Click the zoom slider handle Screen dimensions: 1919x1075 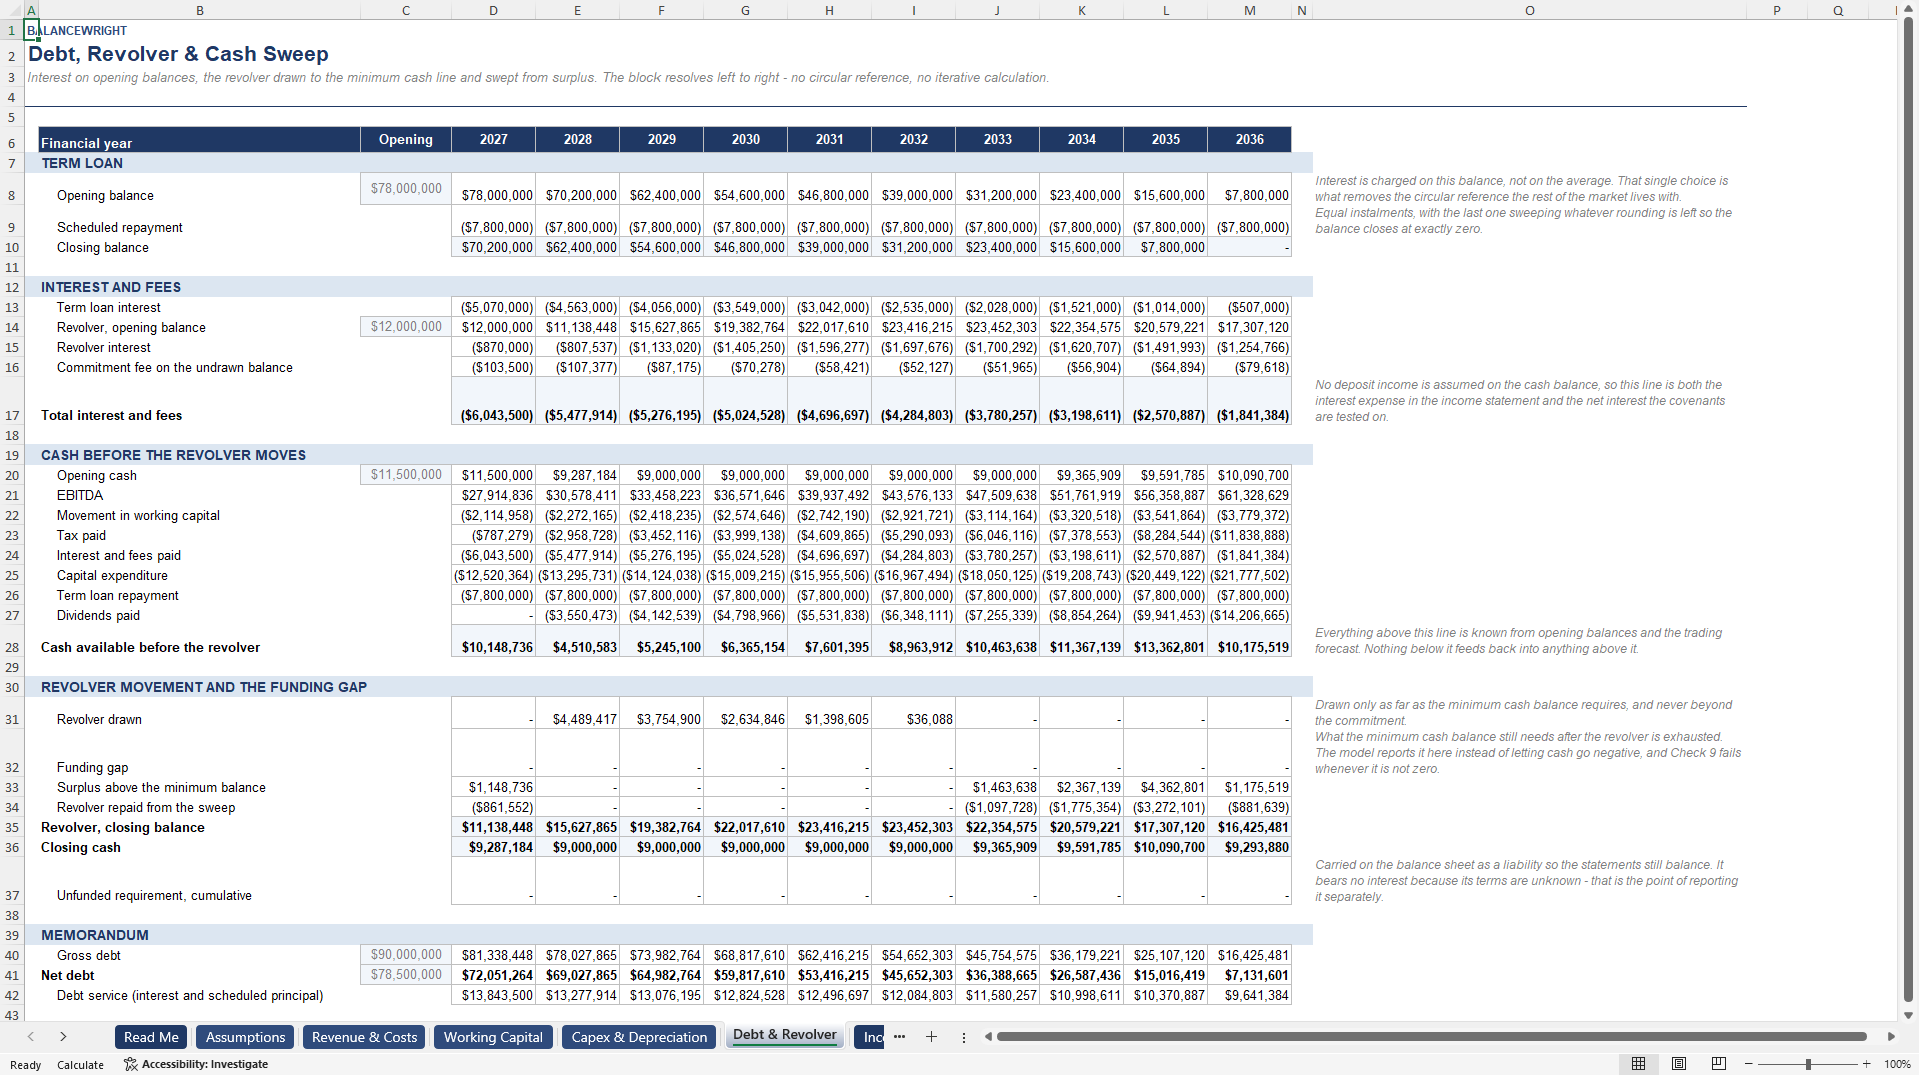click(1808, 1064)
